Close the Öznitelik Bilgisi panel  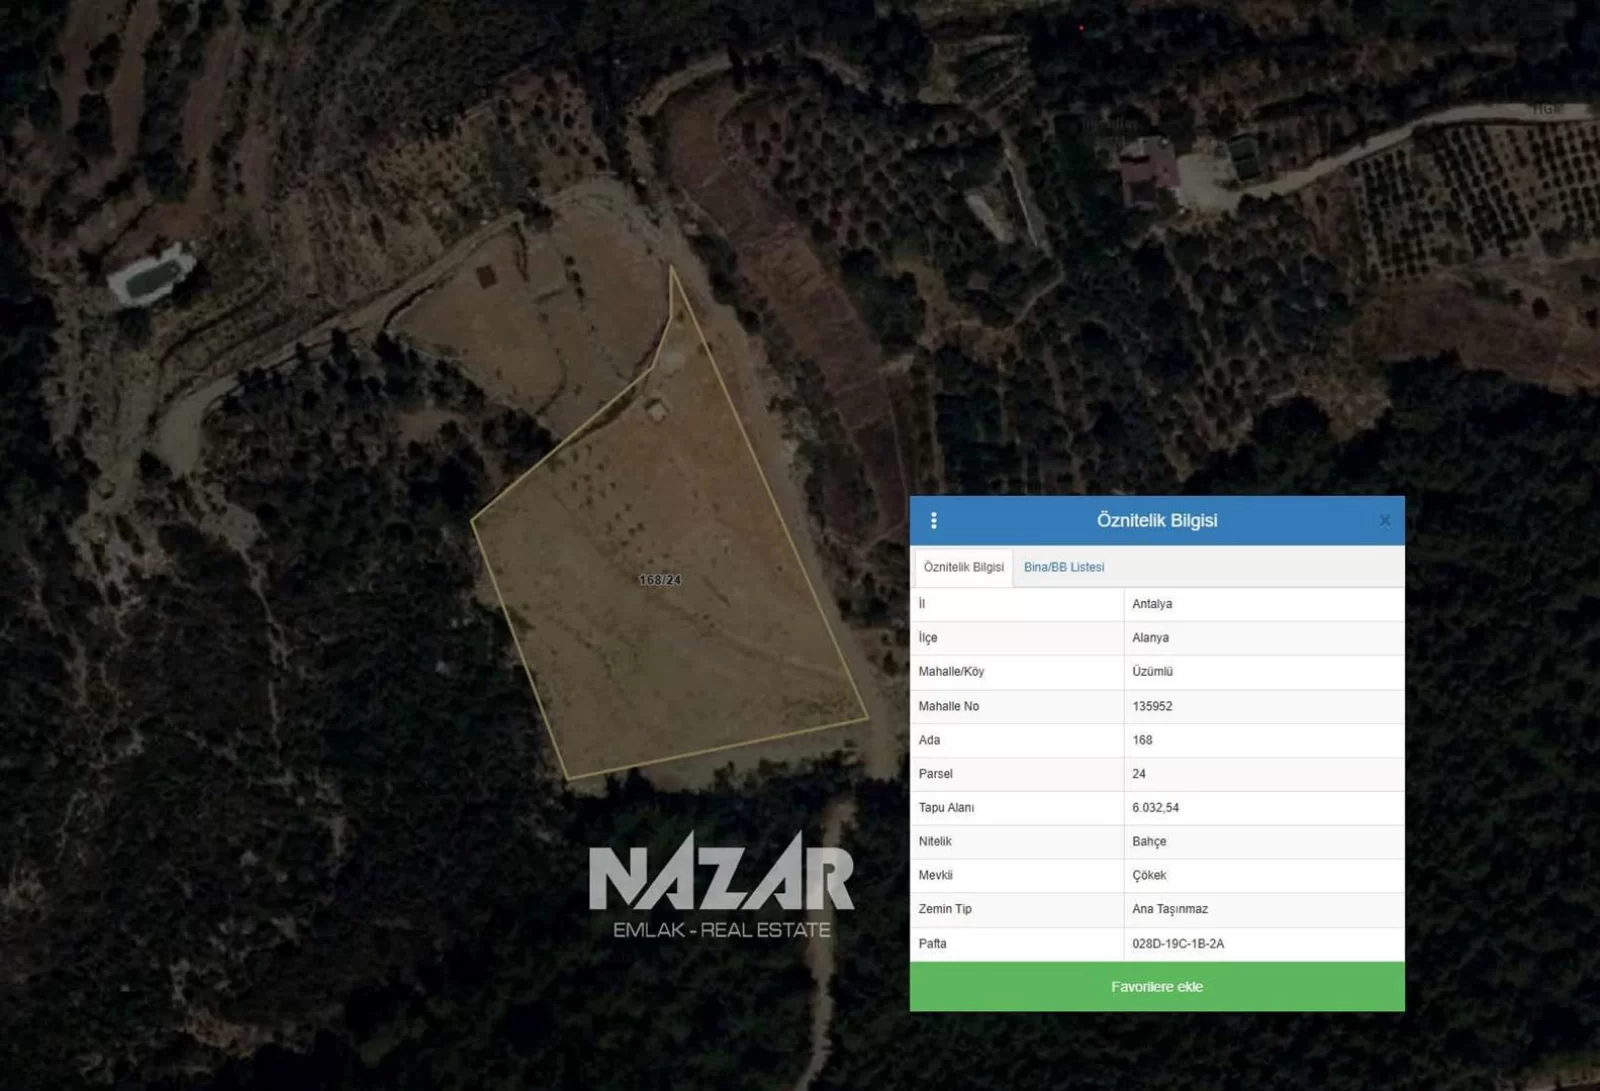pyautogui.click(x=1384, y=521)
